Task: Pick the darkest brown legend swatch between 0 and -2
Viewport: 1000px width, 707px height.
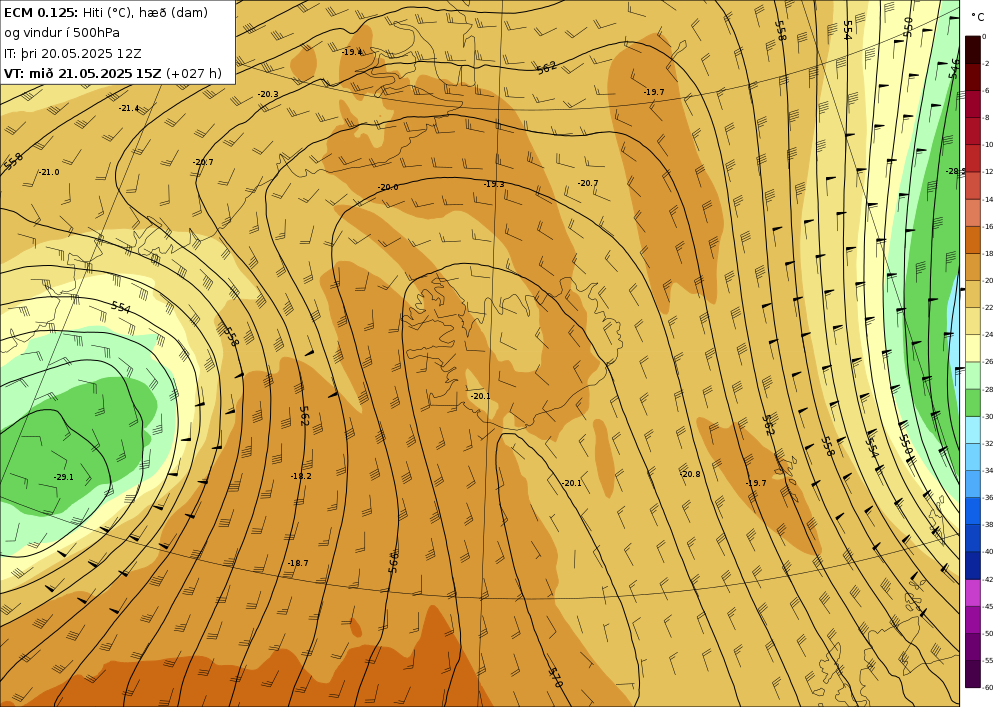Action: pos(973,50)
